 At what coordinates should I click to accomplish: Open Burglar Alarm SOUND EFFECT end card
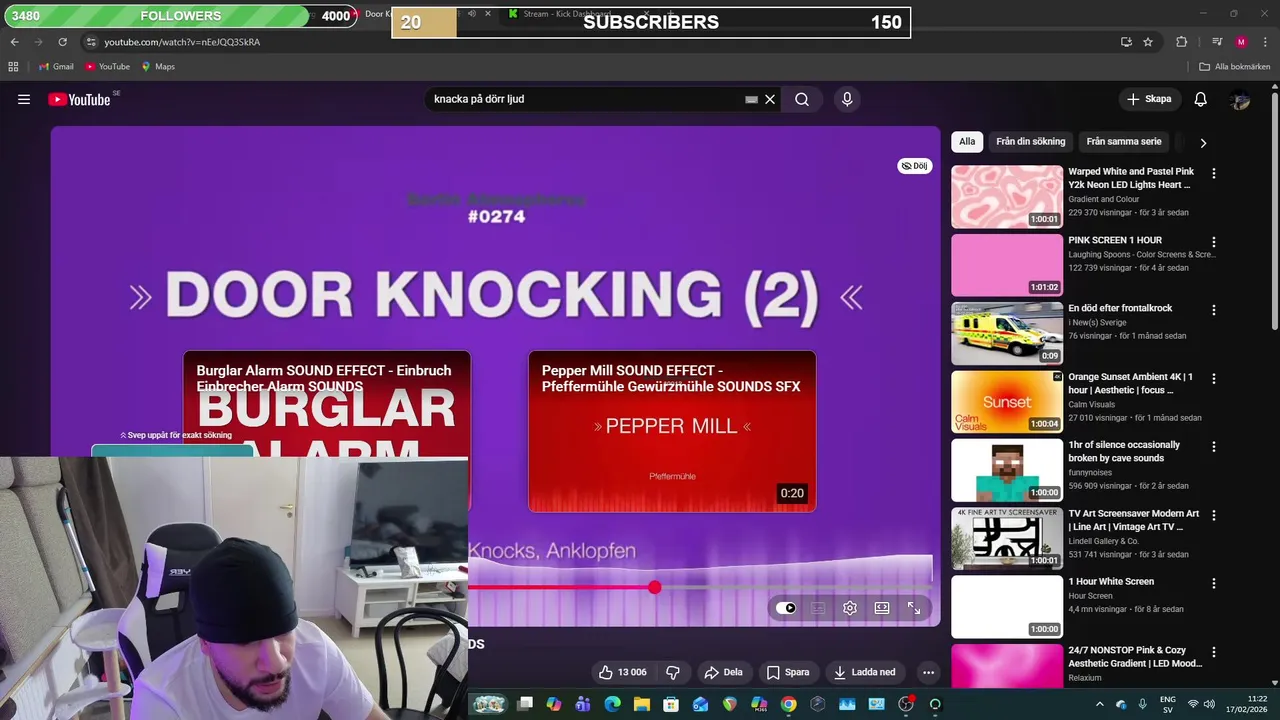coord(326,404)
